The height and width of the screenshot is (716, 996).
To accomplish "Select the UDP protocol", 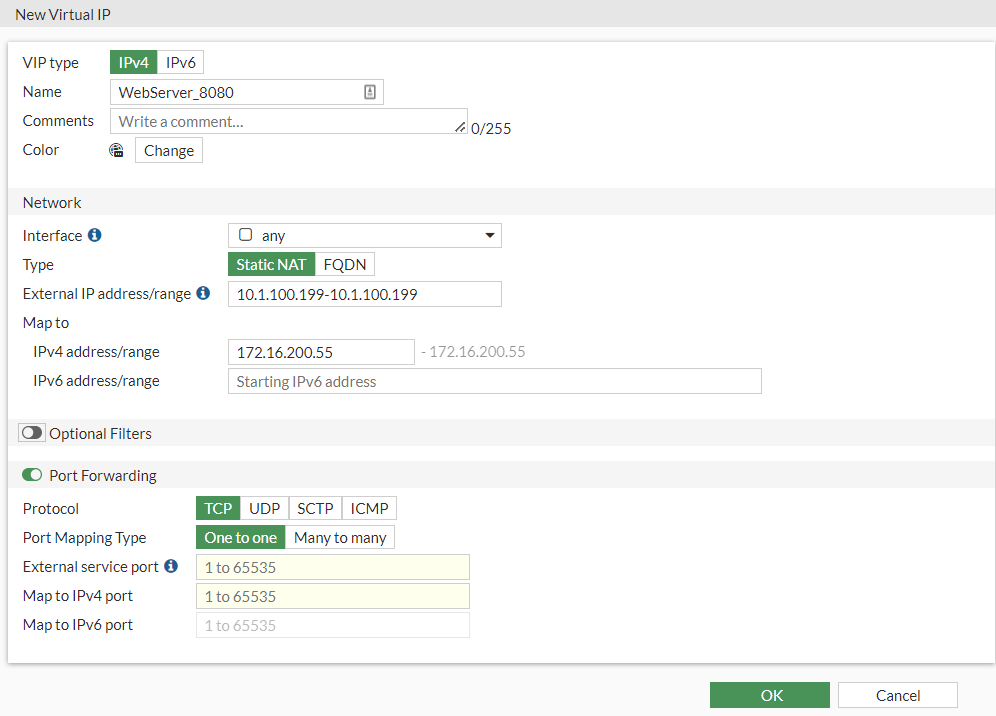I will [263, 508].
